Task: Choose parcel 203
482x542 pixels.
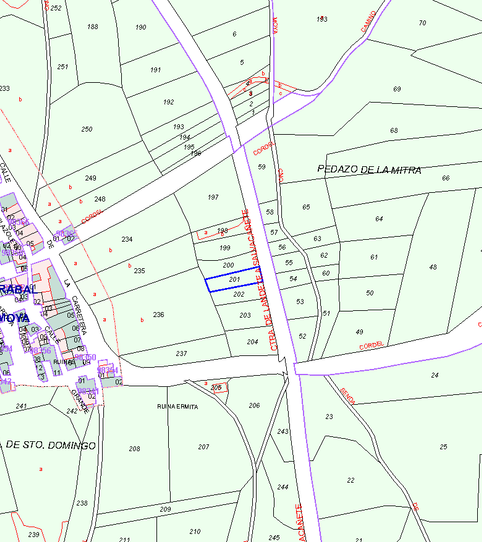Action: (245, 315)
